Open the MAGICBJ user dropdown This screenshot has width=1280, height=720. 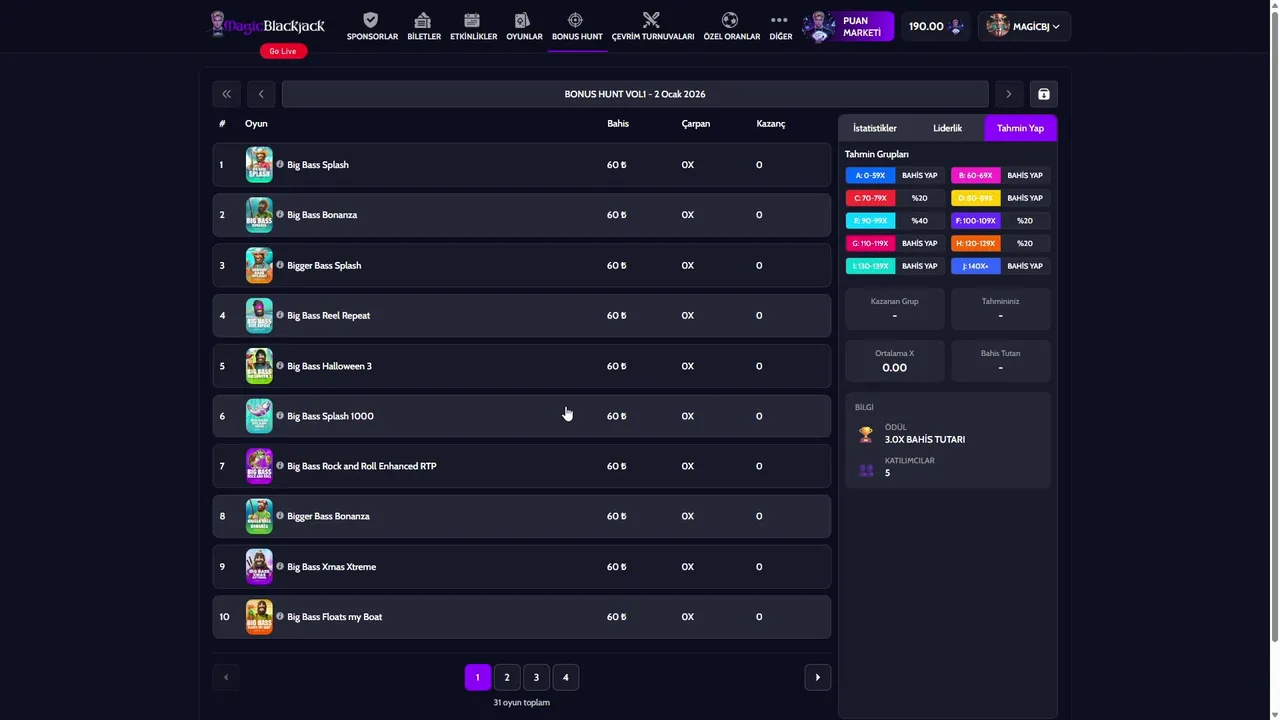click(1024, 27)
